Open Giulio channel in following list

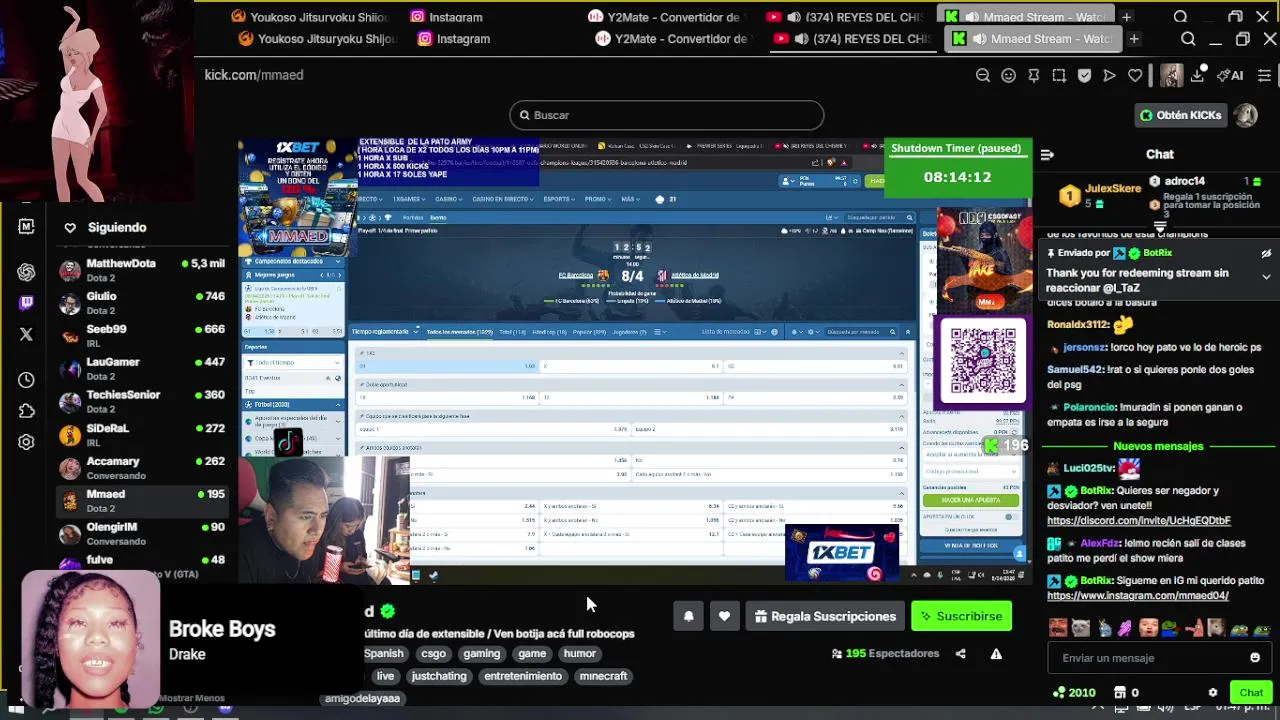point(142,303)
